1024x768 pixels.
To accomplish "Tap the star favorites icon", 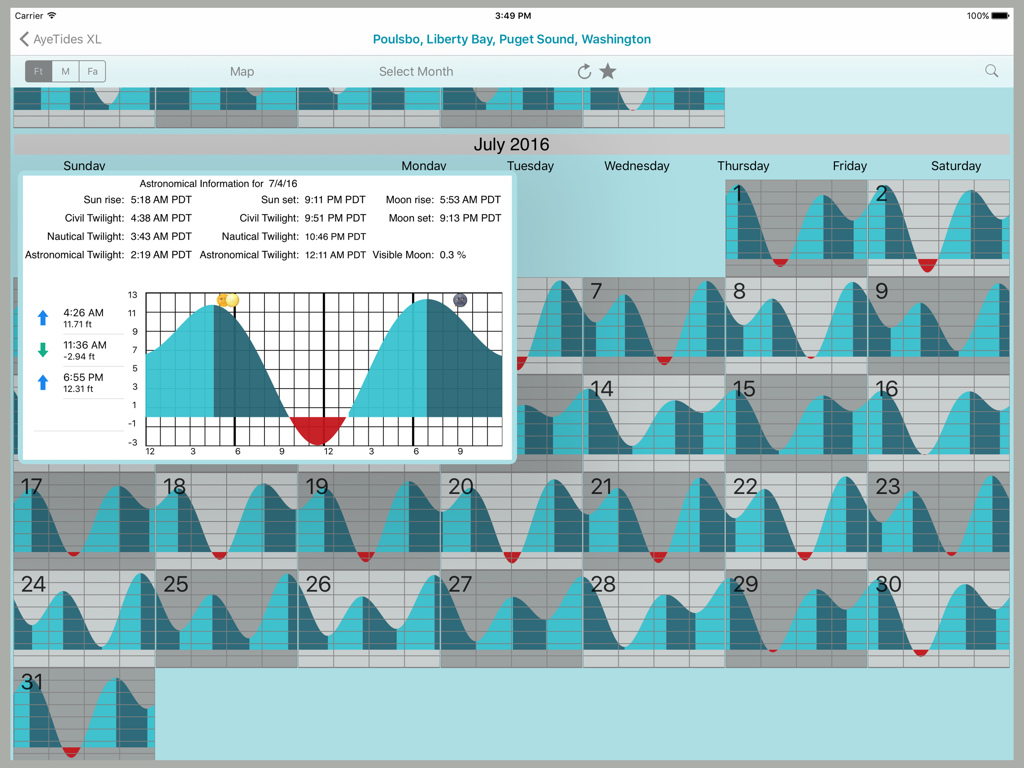I will coord(608,71).
